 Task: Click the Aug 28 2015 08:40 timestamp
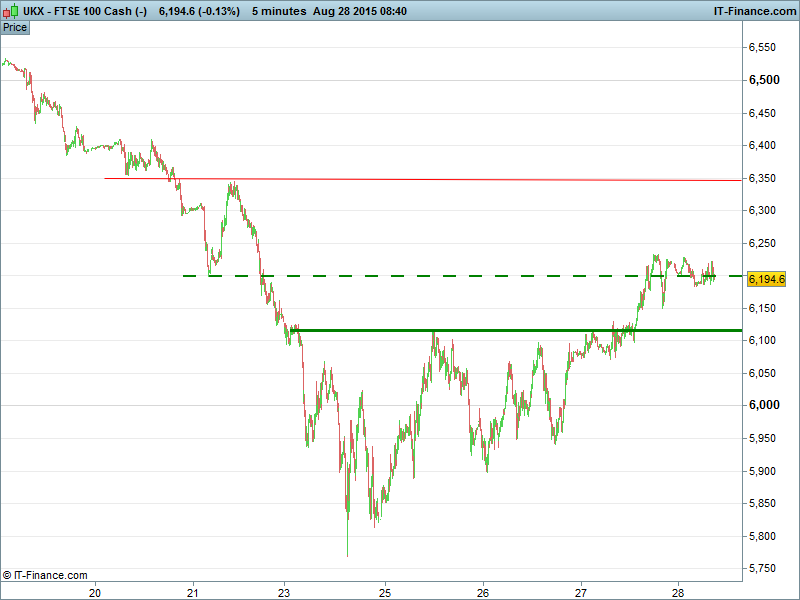(x=360, y=10)
